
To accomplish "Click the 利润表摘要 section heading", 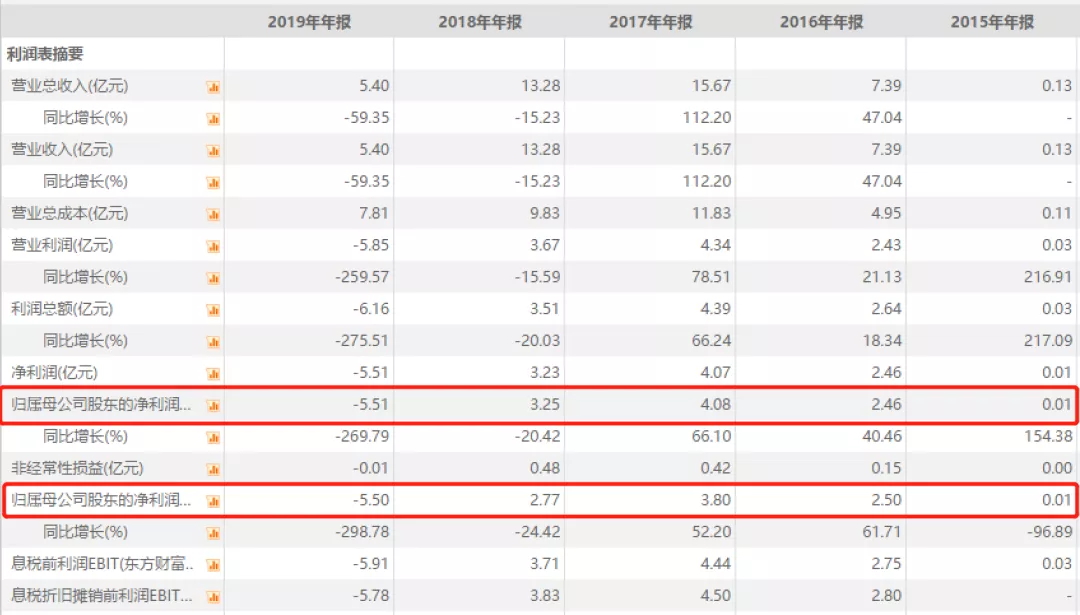I will tap(45, 54).
